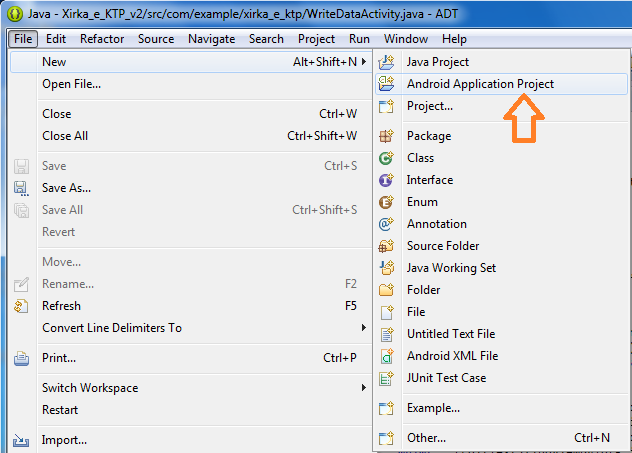
Task: Expand the New submenu arrow
Action: [x=364, y=62]
